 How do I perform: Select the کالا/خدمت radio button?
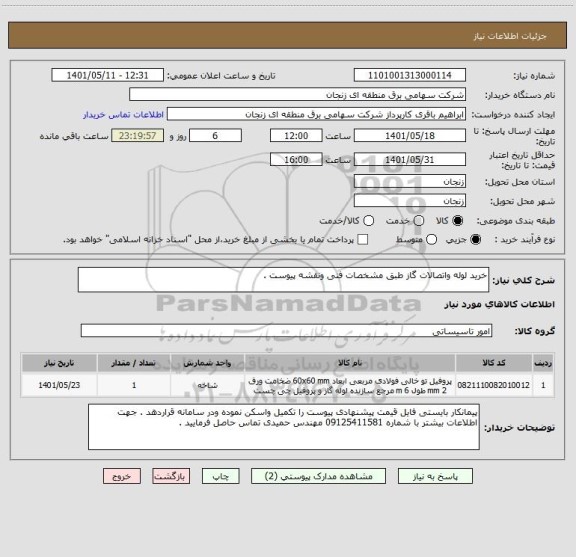pyautogui.click(x=368, y=220)
